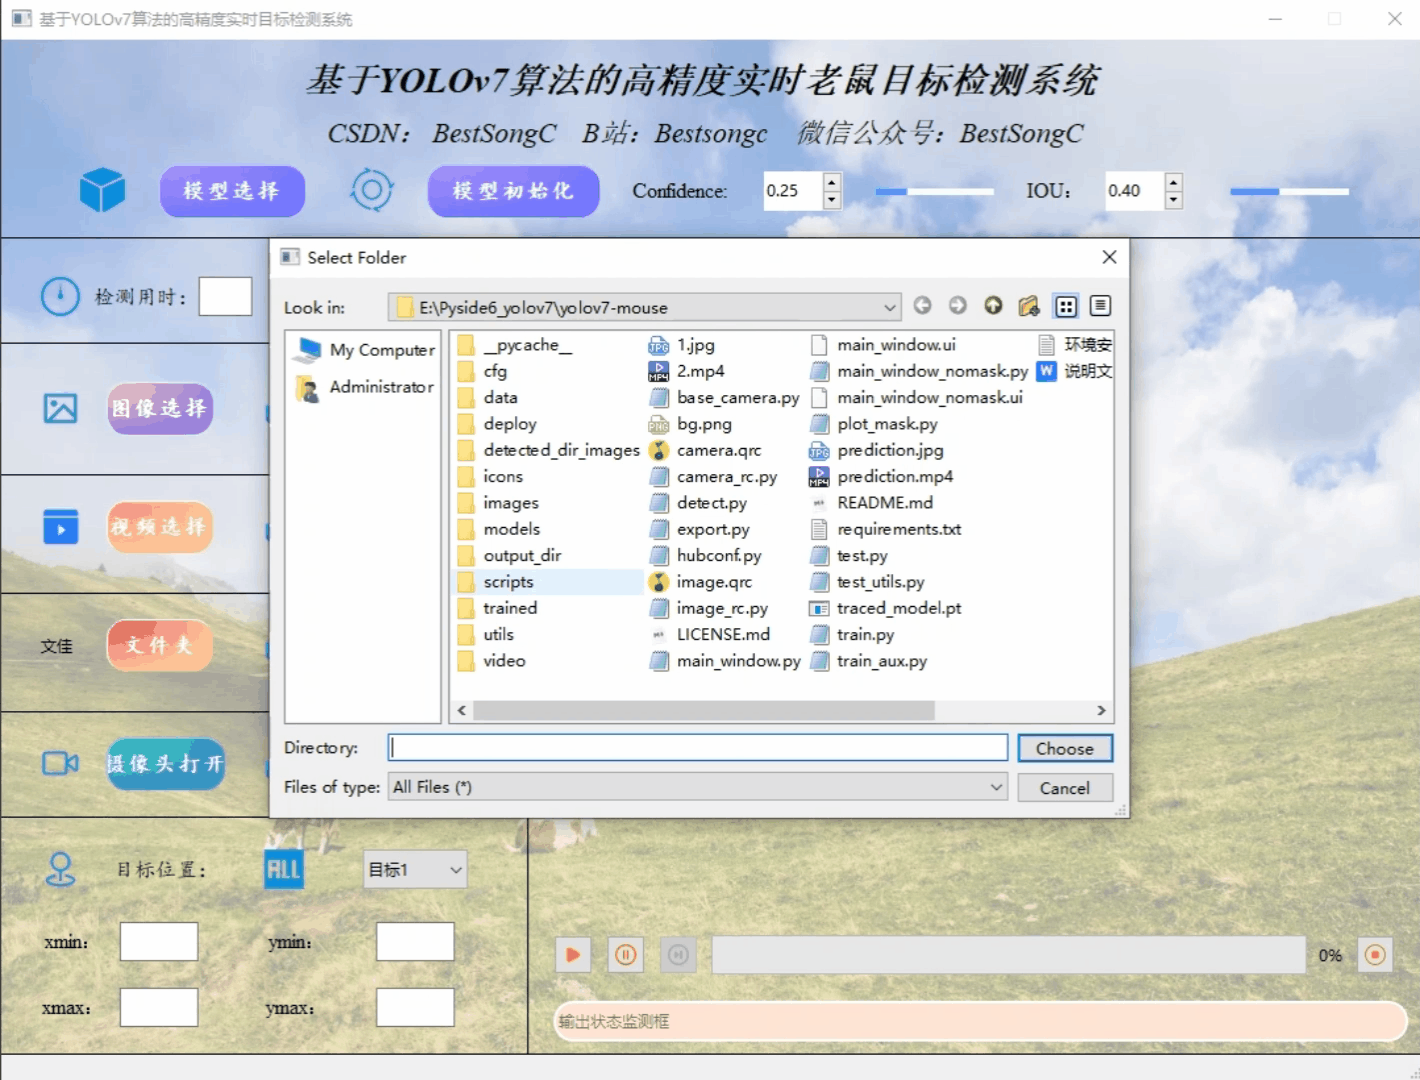Click the dialog Back arrow icon
The image size is (1420, 1080).
coord(922,305)
